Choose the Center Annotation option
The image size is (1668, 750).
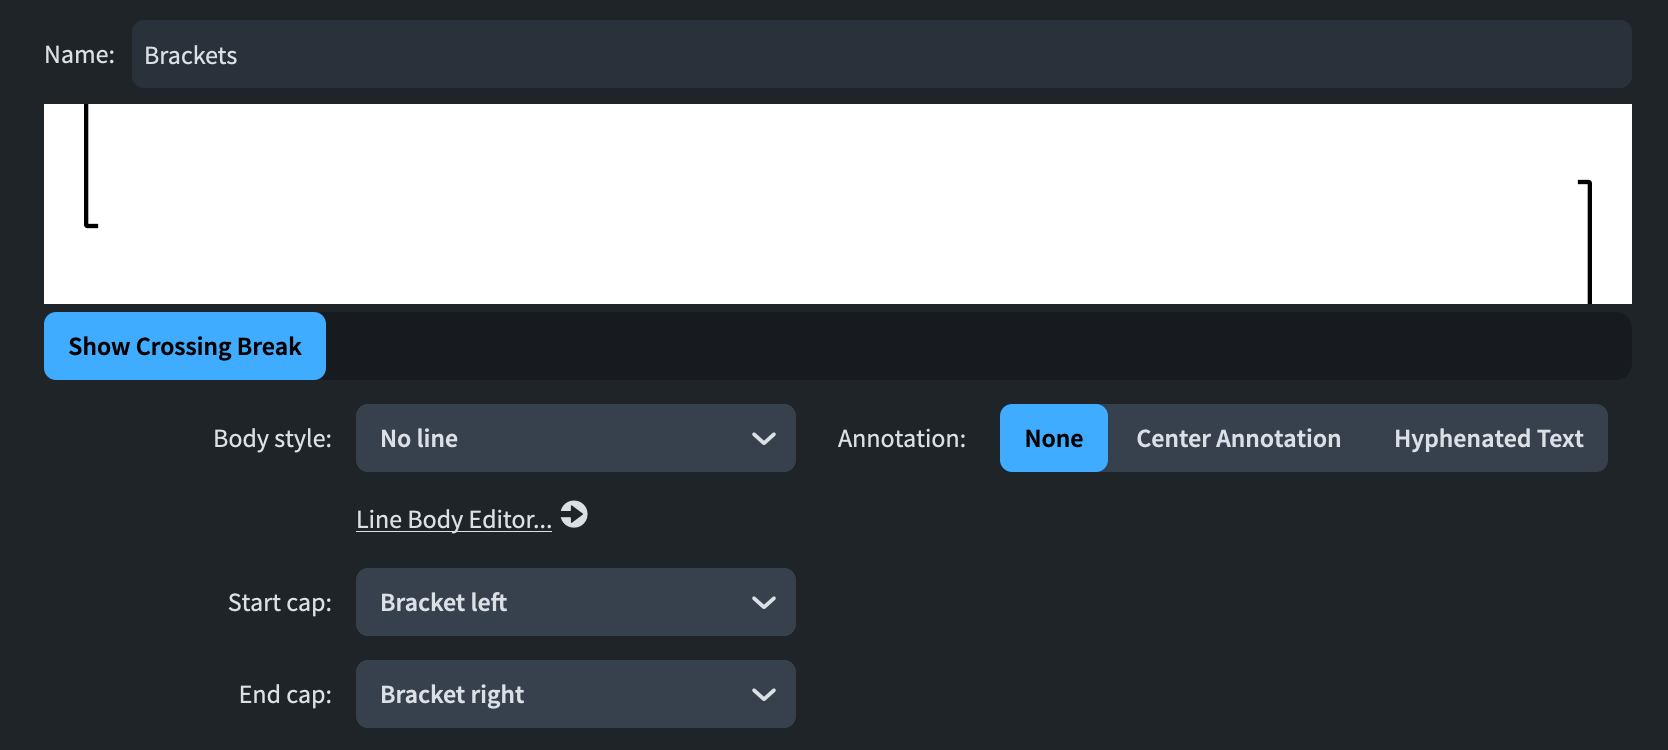coord(1238,439)
